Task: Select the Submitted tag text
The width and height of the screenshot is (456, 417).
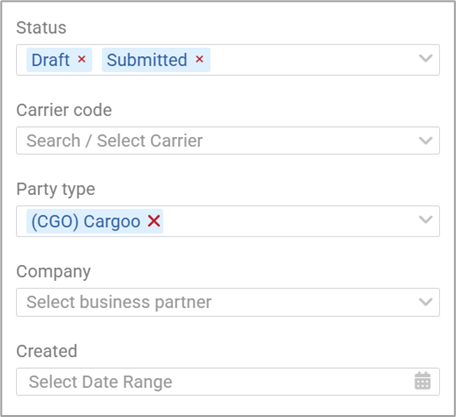Action: tap(147, 60)
